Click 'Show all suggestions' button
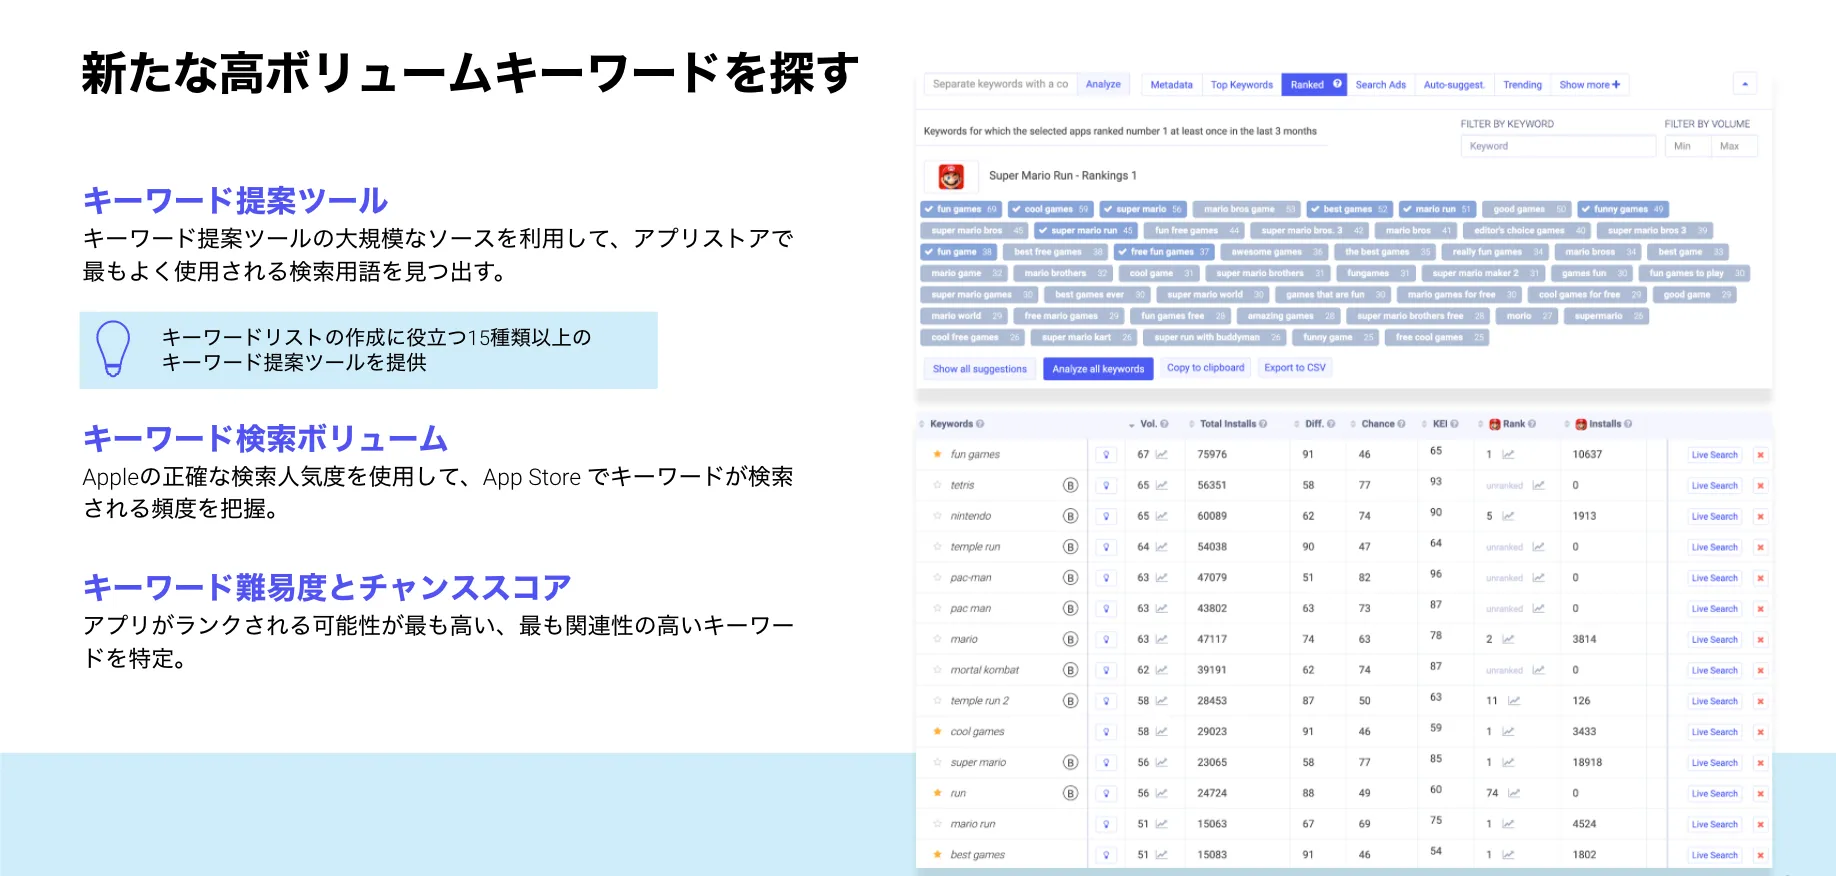The image size is (1836, 876). point(980,369)
